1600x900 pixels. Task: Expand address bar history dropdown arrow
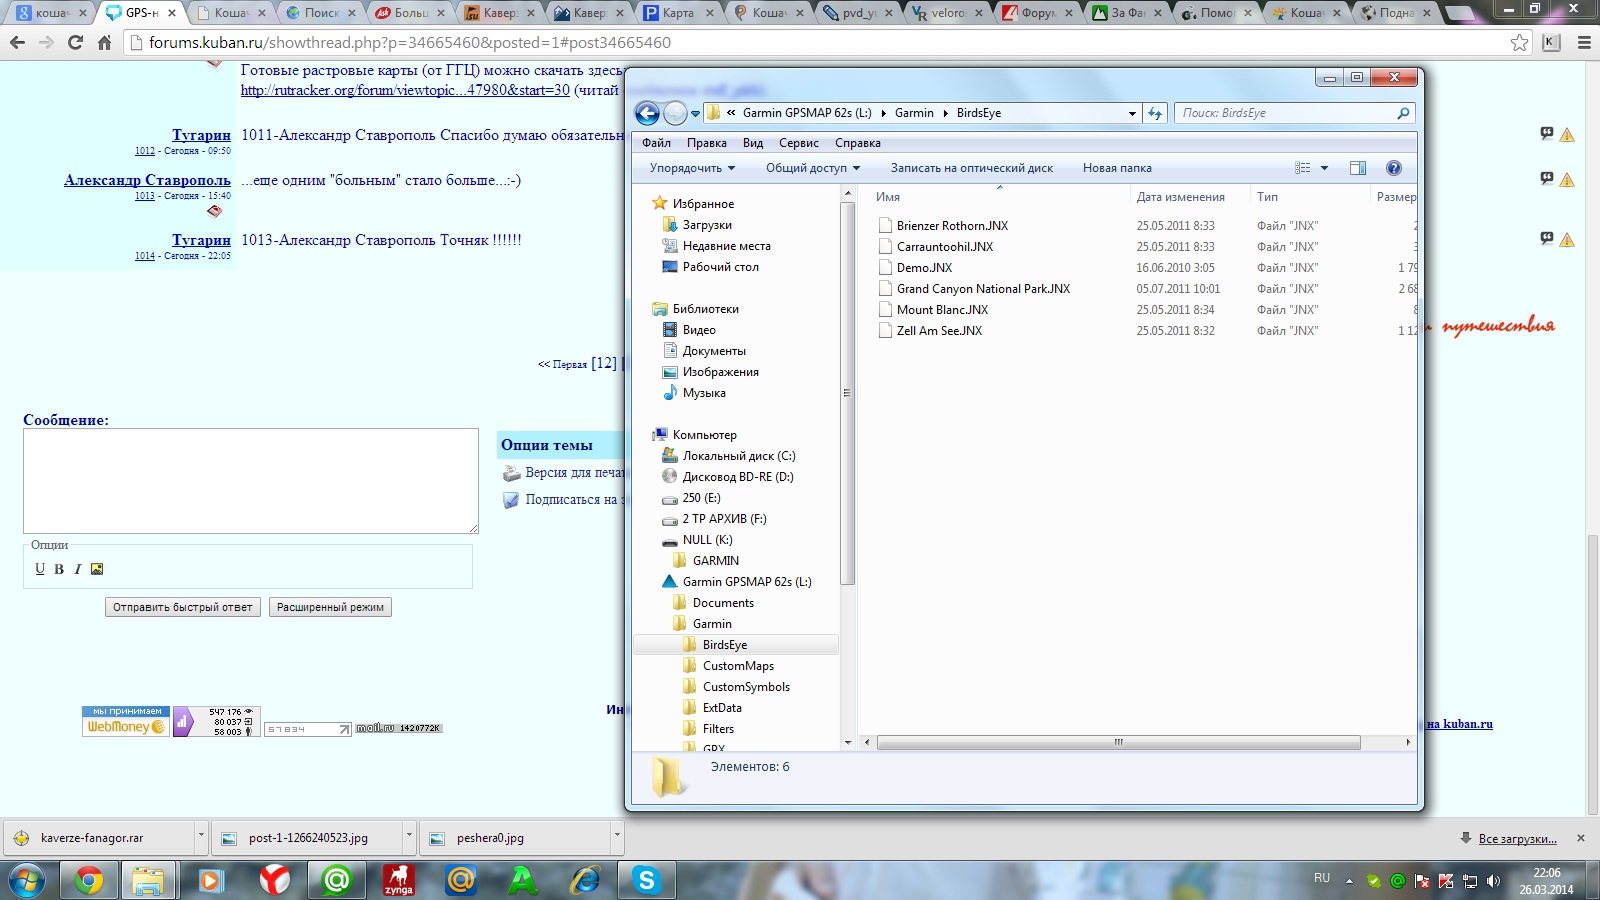click(1132, 113)
